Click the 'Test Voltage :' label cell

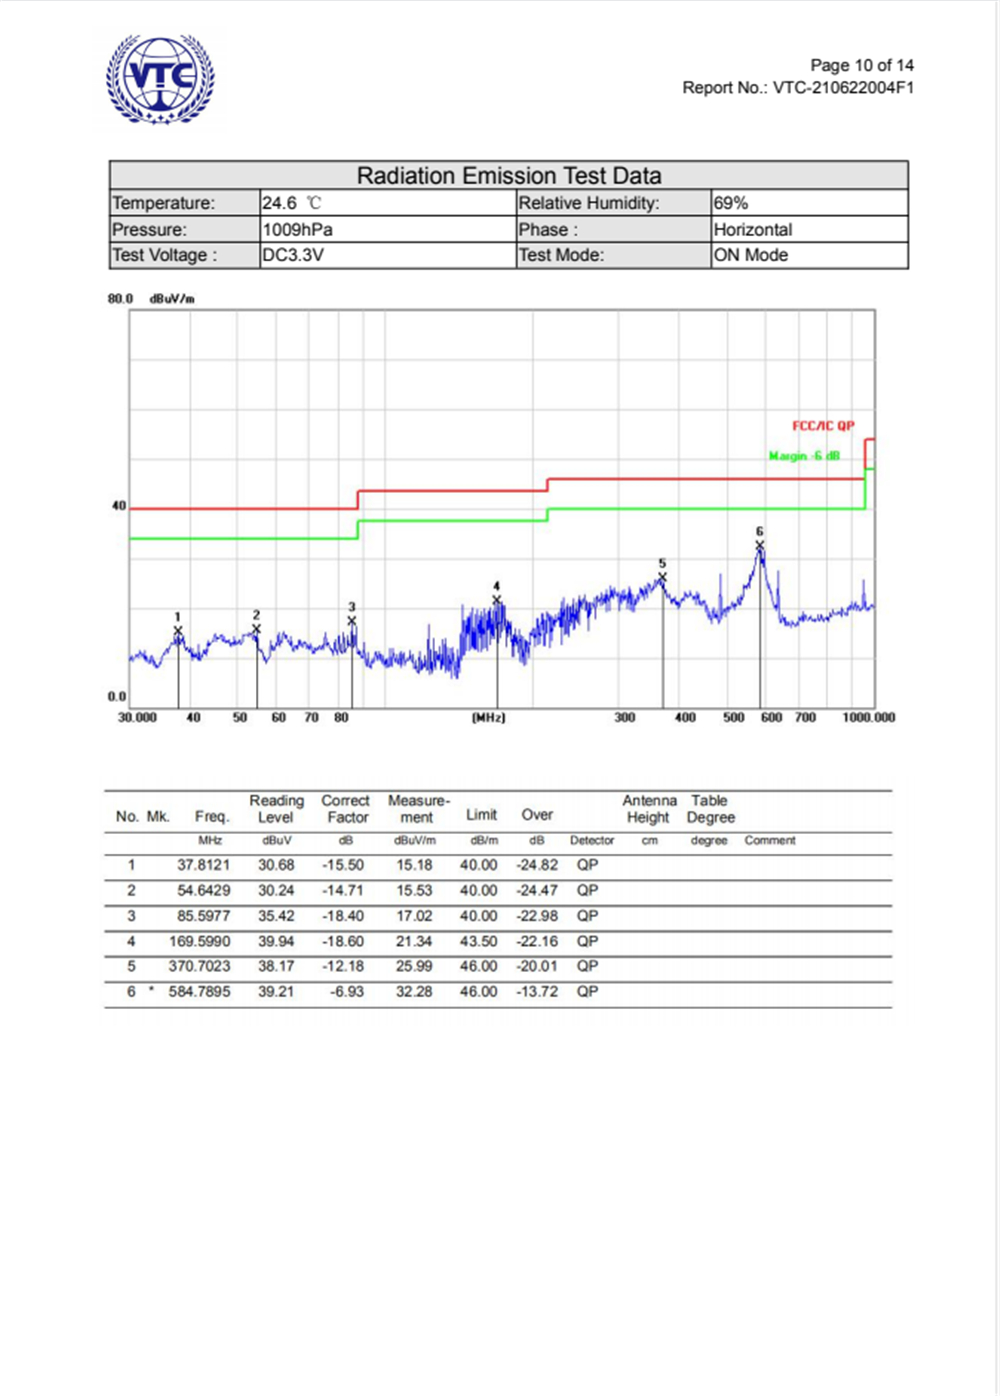click(x=185, y=255)
